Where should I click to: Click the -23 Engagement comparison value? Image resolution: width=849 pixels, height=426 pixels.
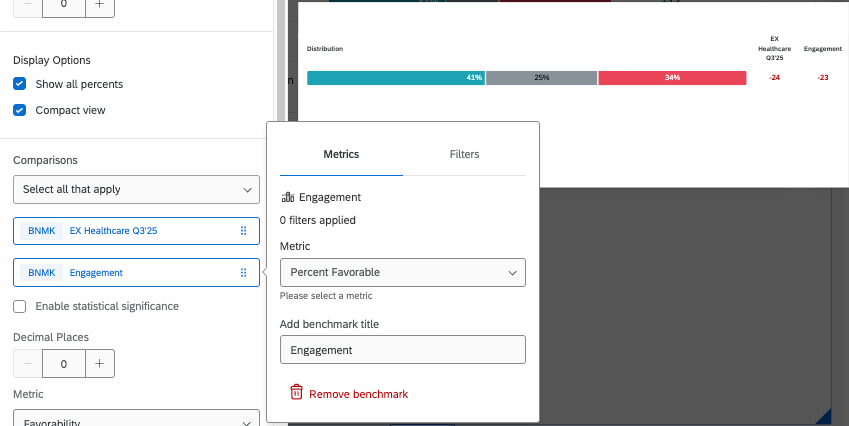pyautogui.click(x=823, y=77)
